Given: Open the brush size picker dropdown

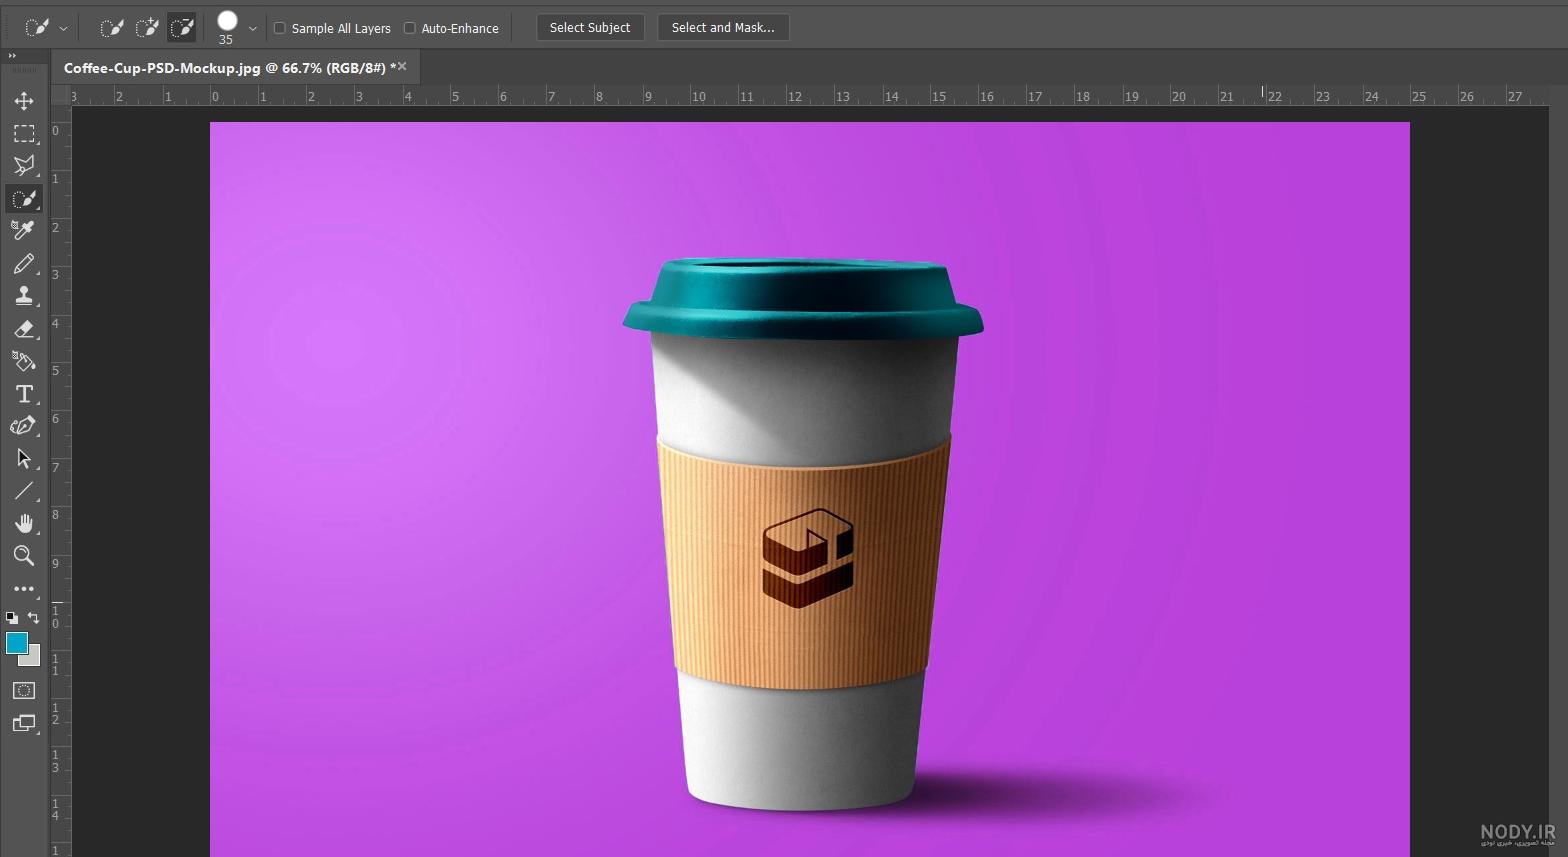Looking at the screenshot, I should click(253, 29).
